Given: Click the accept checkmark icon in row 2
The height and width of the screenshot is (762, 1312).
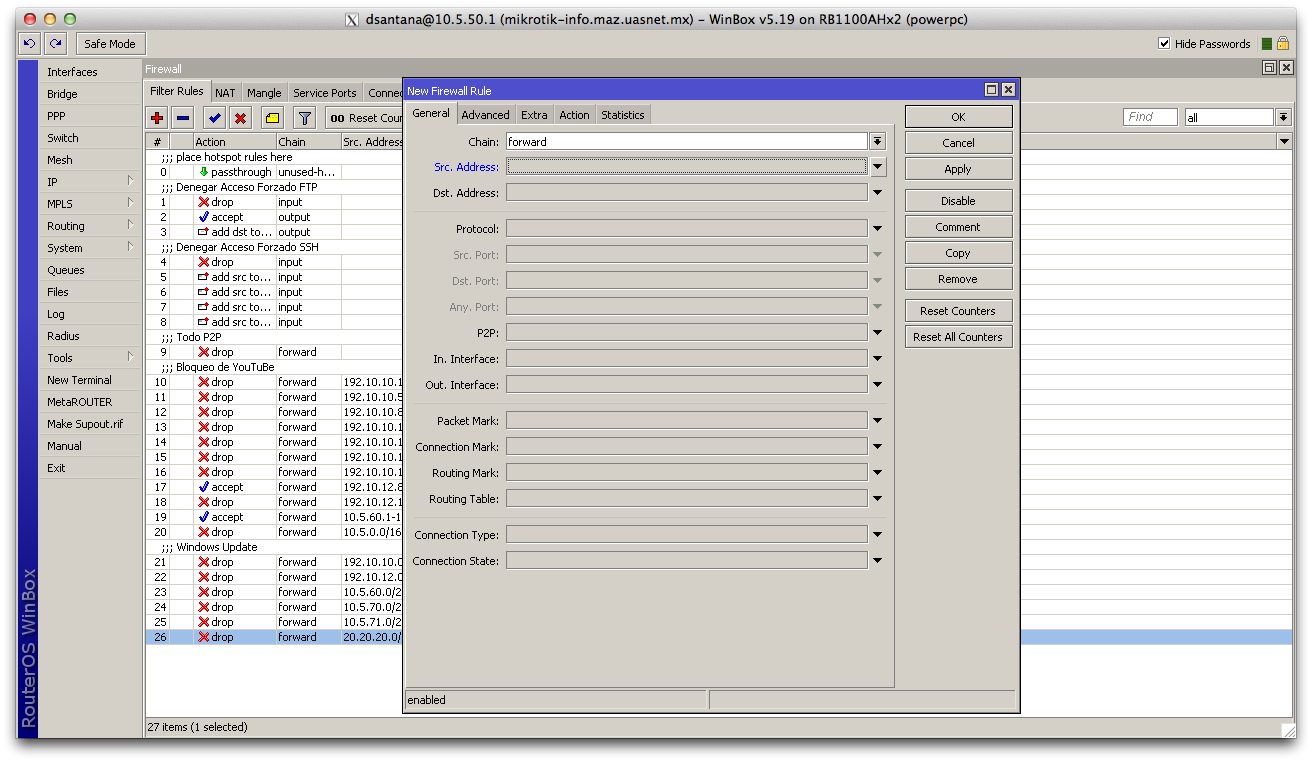Looking at the screenshot, I should tap(203, 217).
